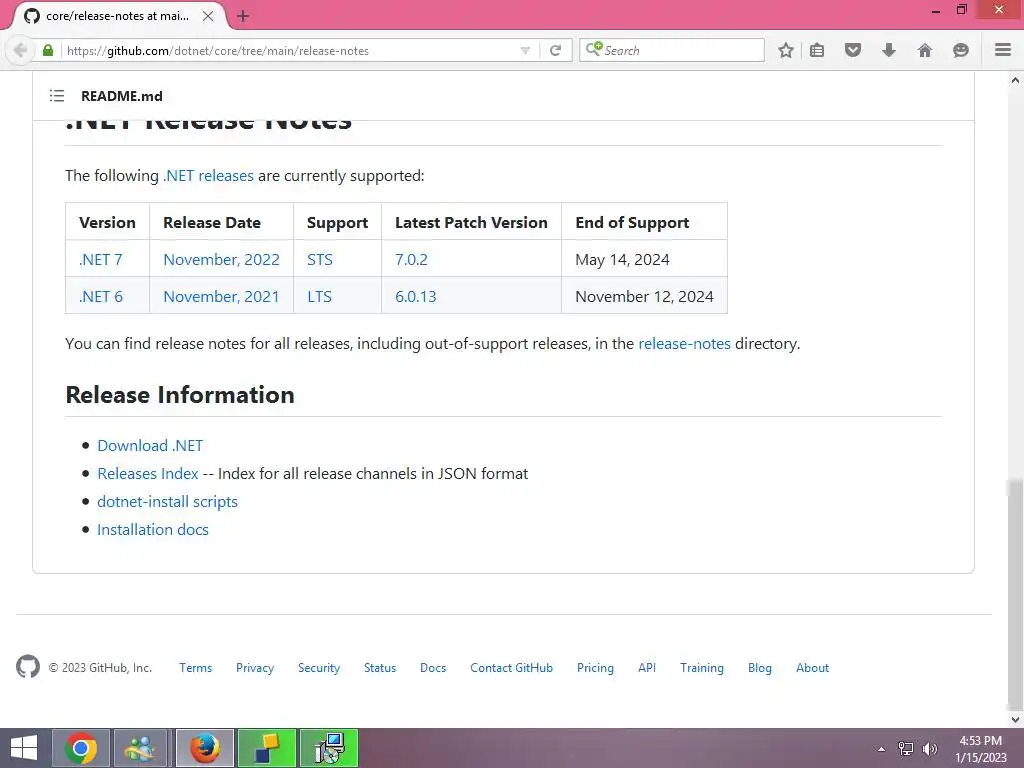Click the scrollbar up arrow
The image size is (1024, 768).
(x=1015, y=80)
